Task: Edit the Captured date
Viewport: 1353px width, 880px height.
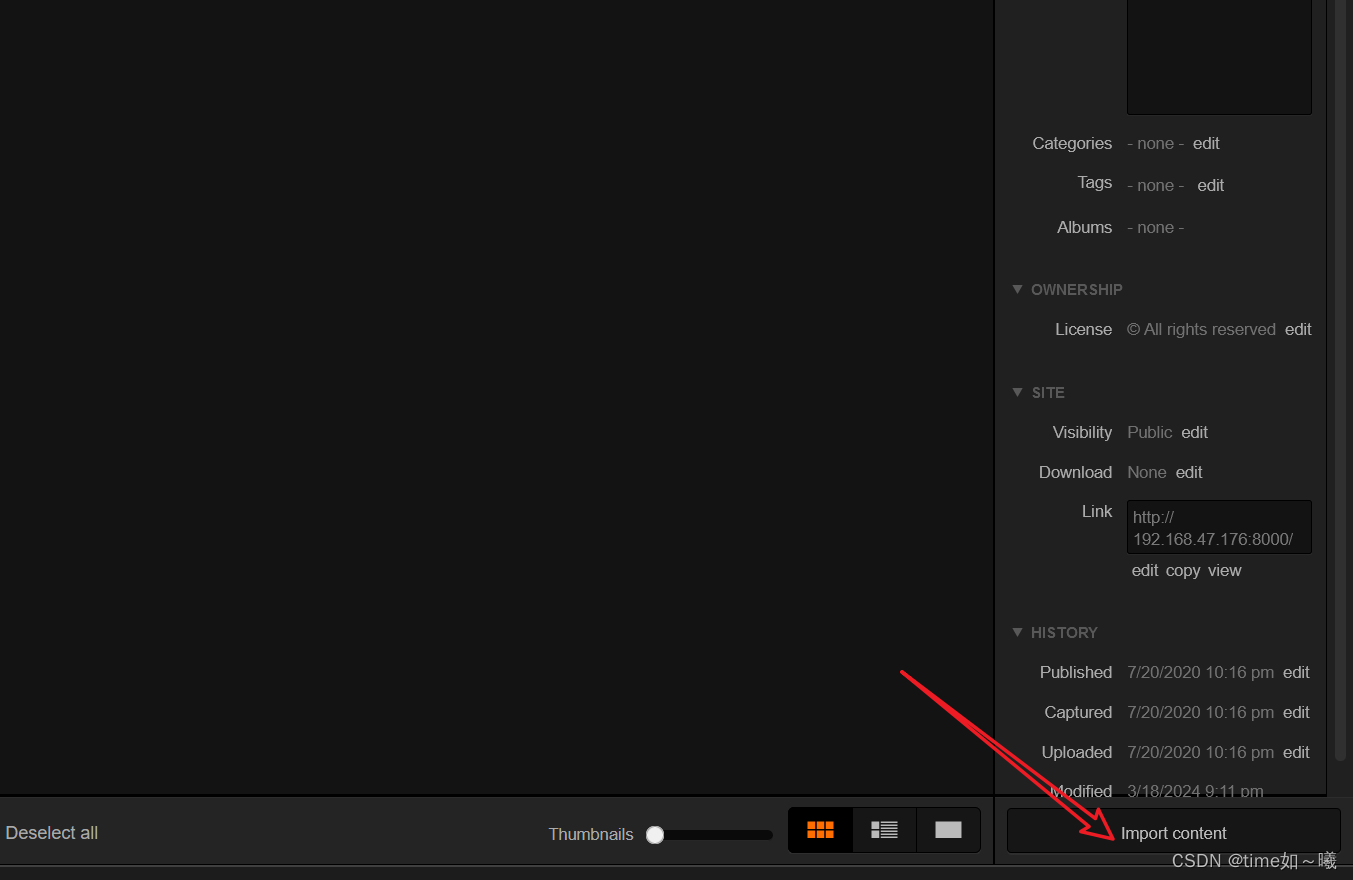Action: point(1296,712)
